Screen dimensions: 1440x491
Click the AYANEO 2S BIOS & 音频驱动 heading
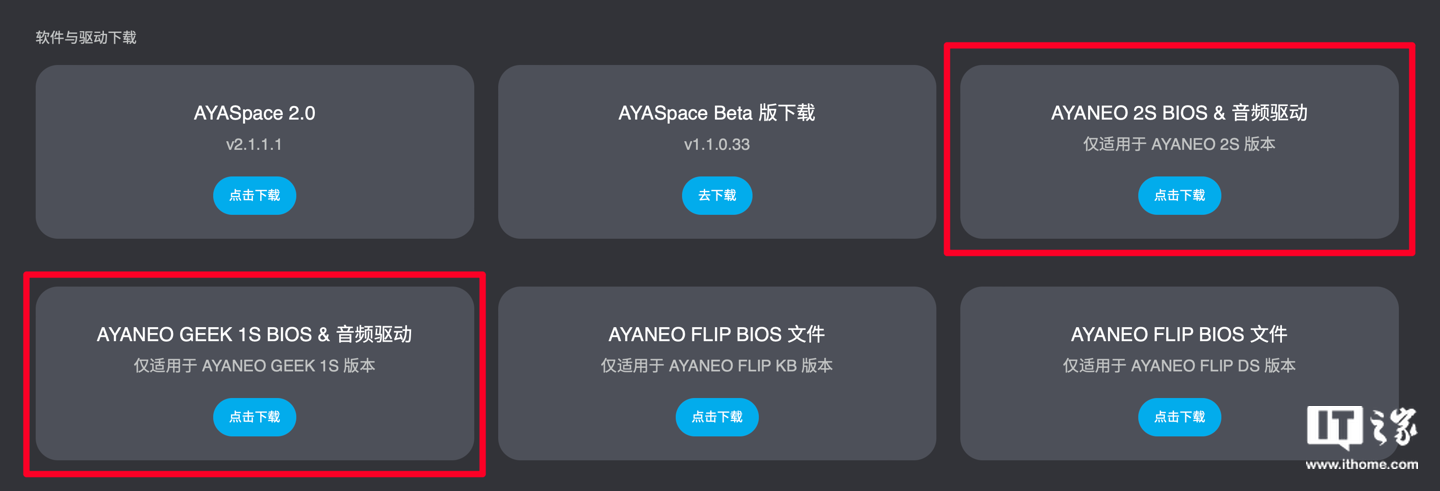coord(1179,113)
